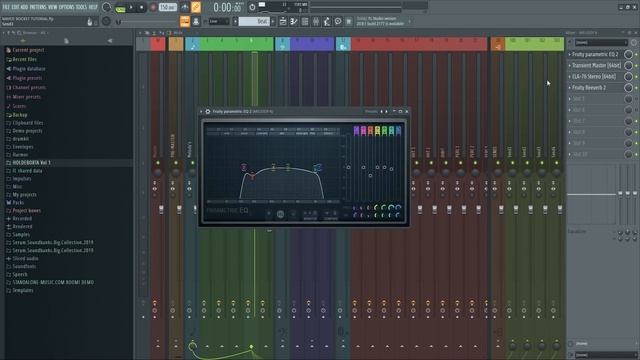Open the TOOLS menu

click(81, 7)
